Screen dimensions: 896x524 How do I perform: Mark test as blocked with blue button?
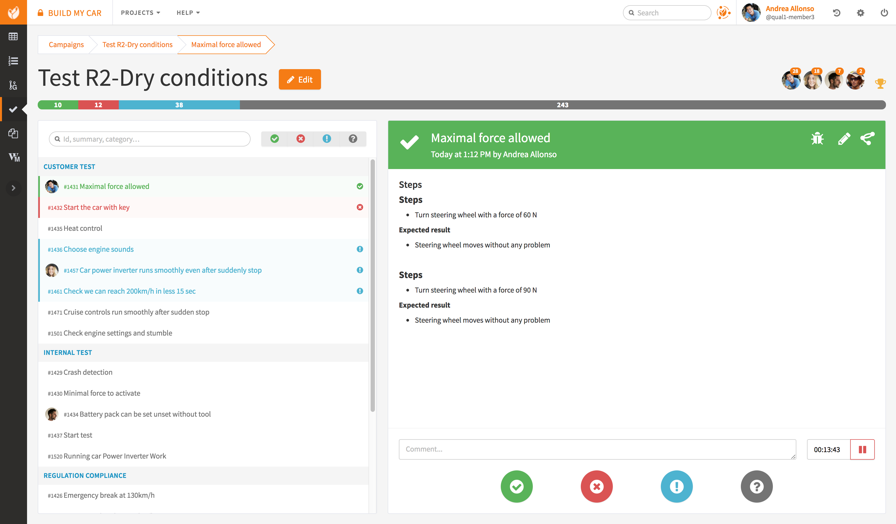[x=677, y=486]
